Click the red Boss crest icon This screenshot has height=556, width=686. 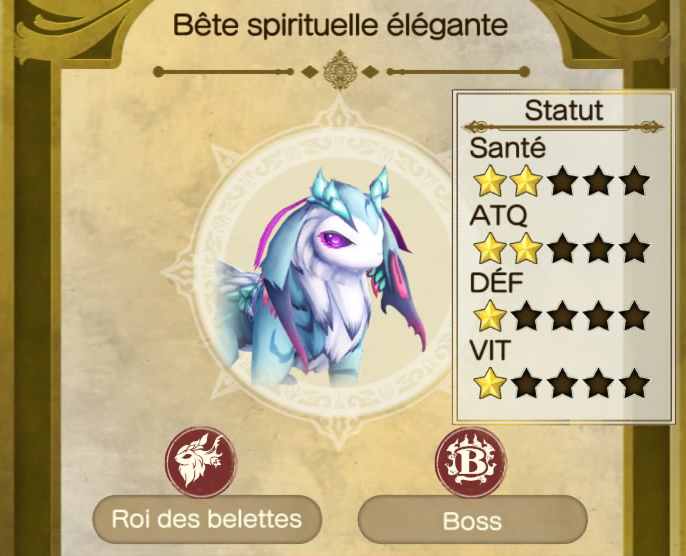point(471,462)
